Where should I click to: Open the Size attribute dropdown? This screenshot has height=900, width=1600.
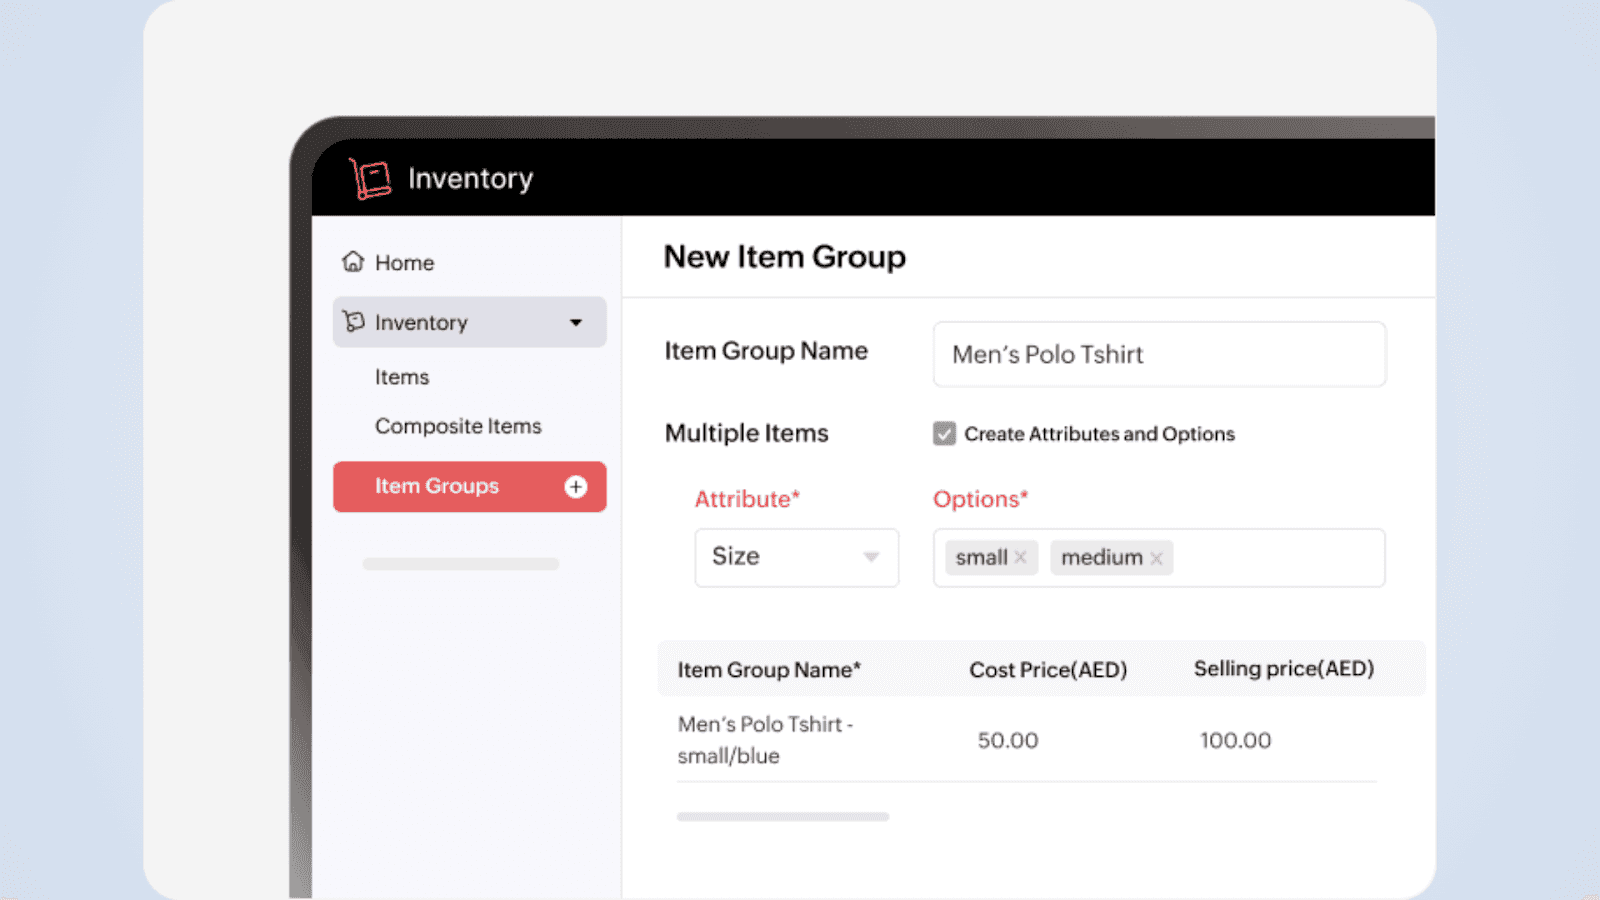tap(796, 557)
